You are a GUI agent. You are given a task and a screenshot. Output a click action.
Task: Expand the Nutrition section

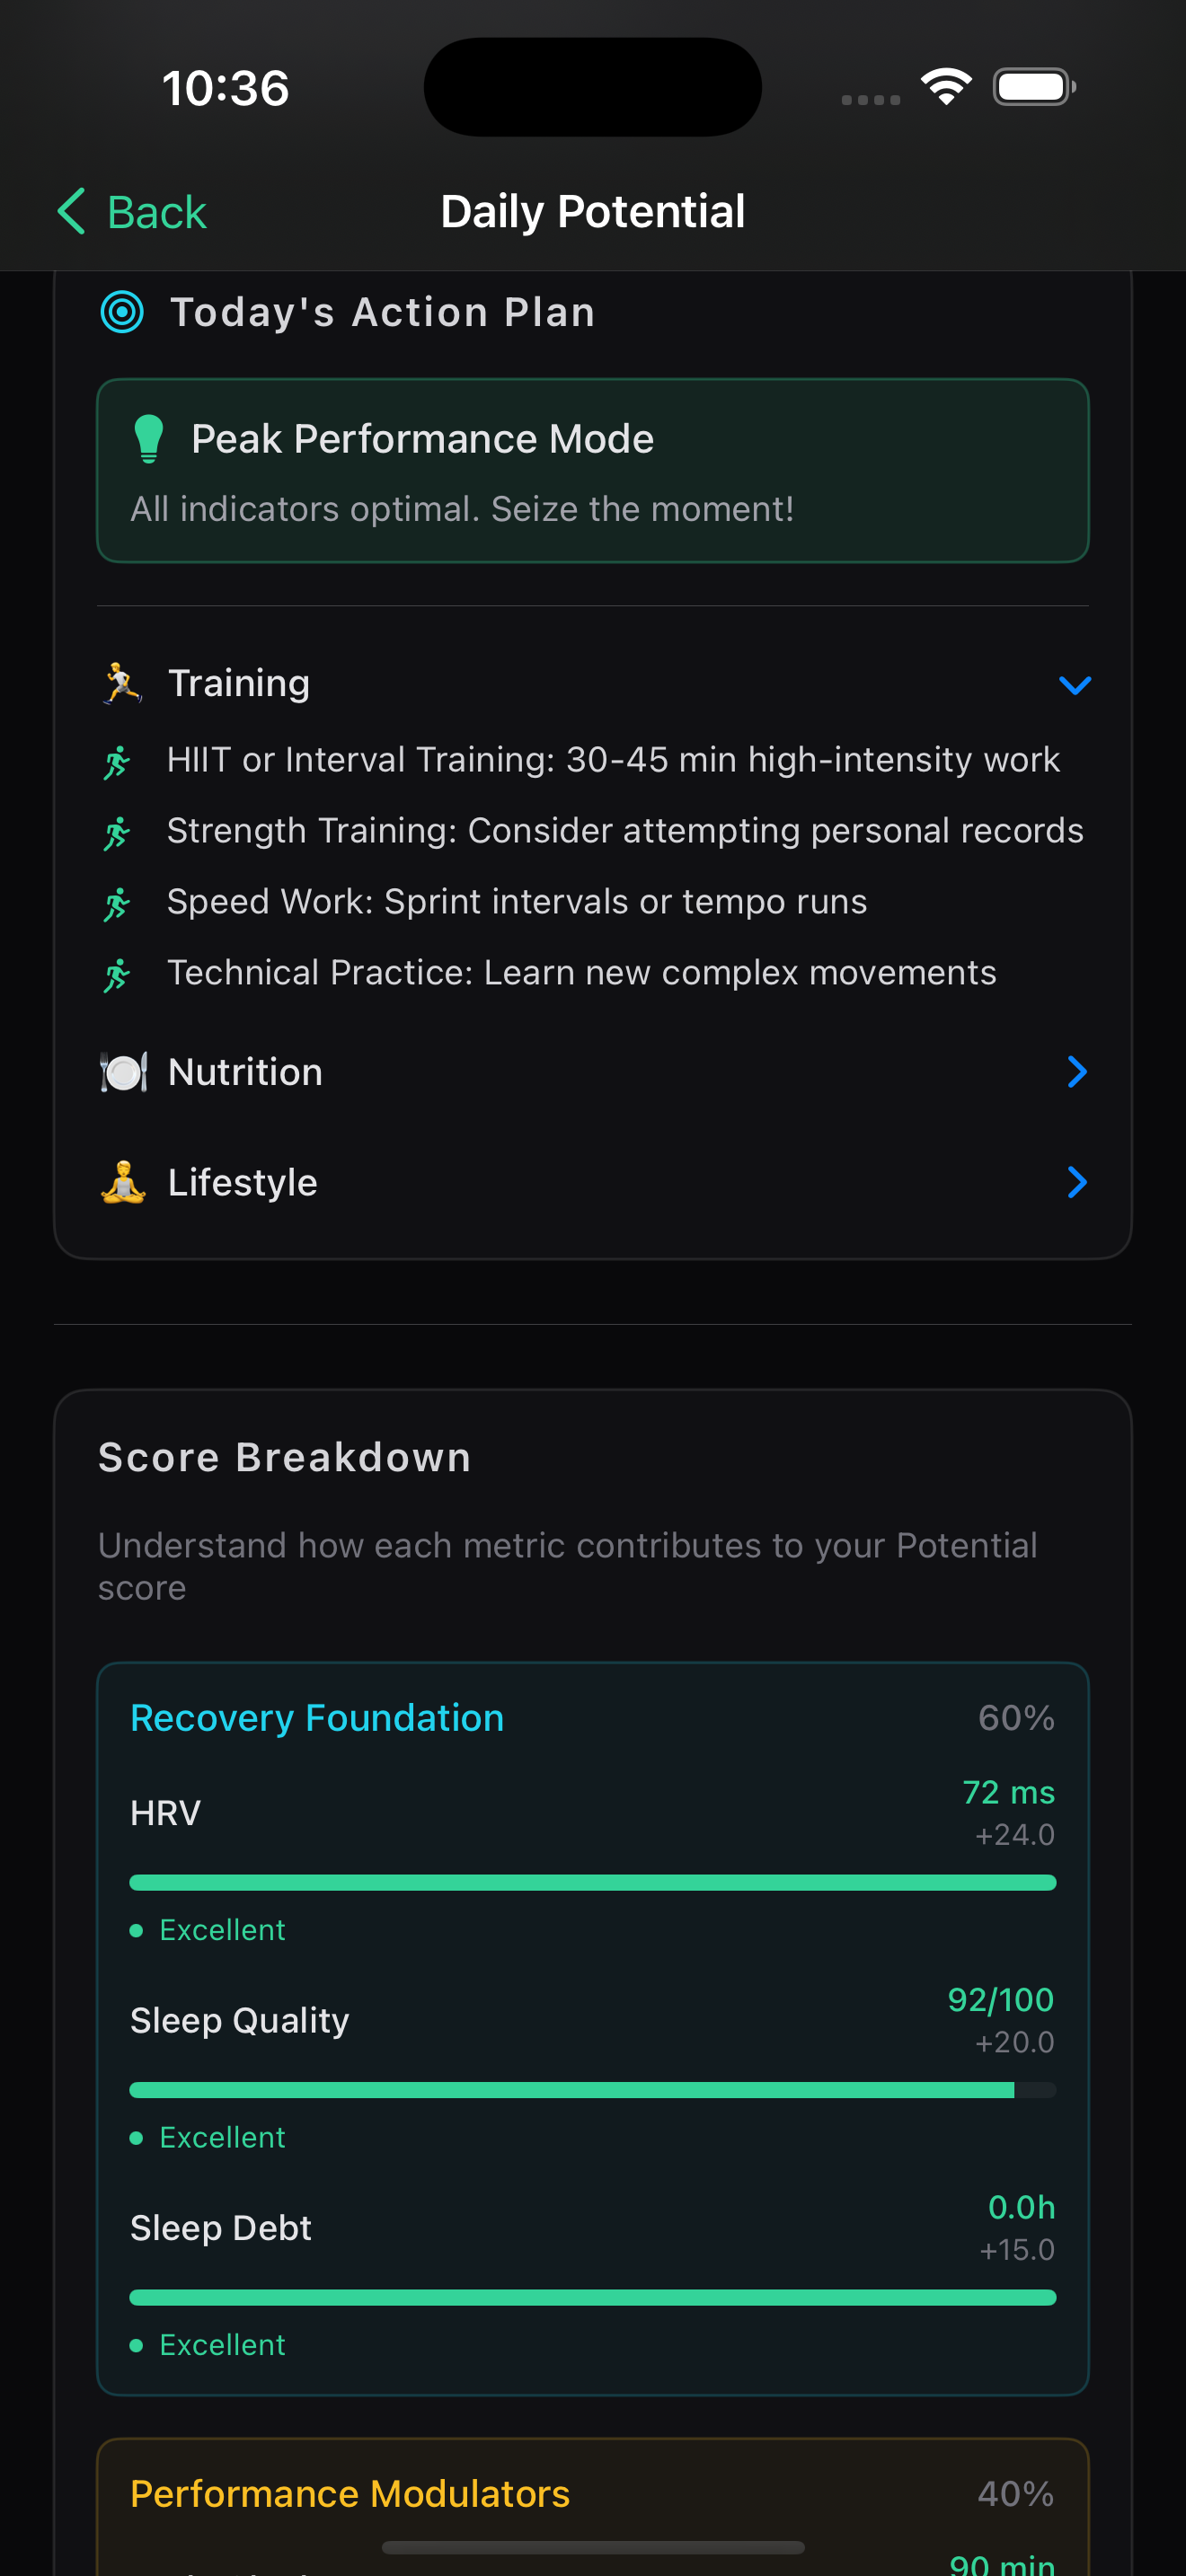1076,1071
